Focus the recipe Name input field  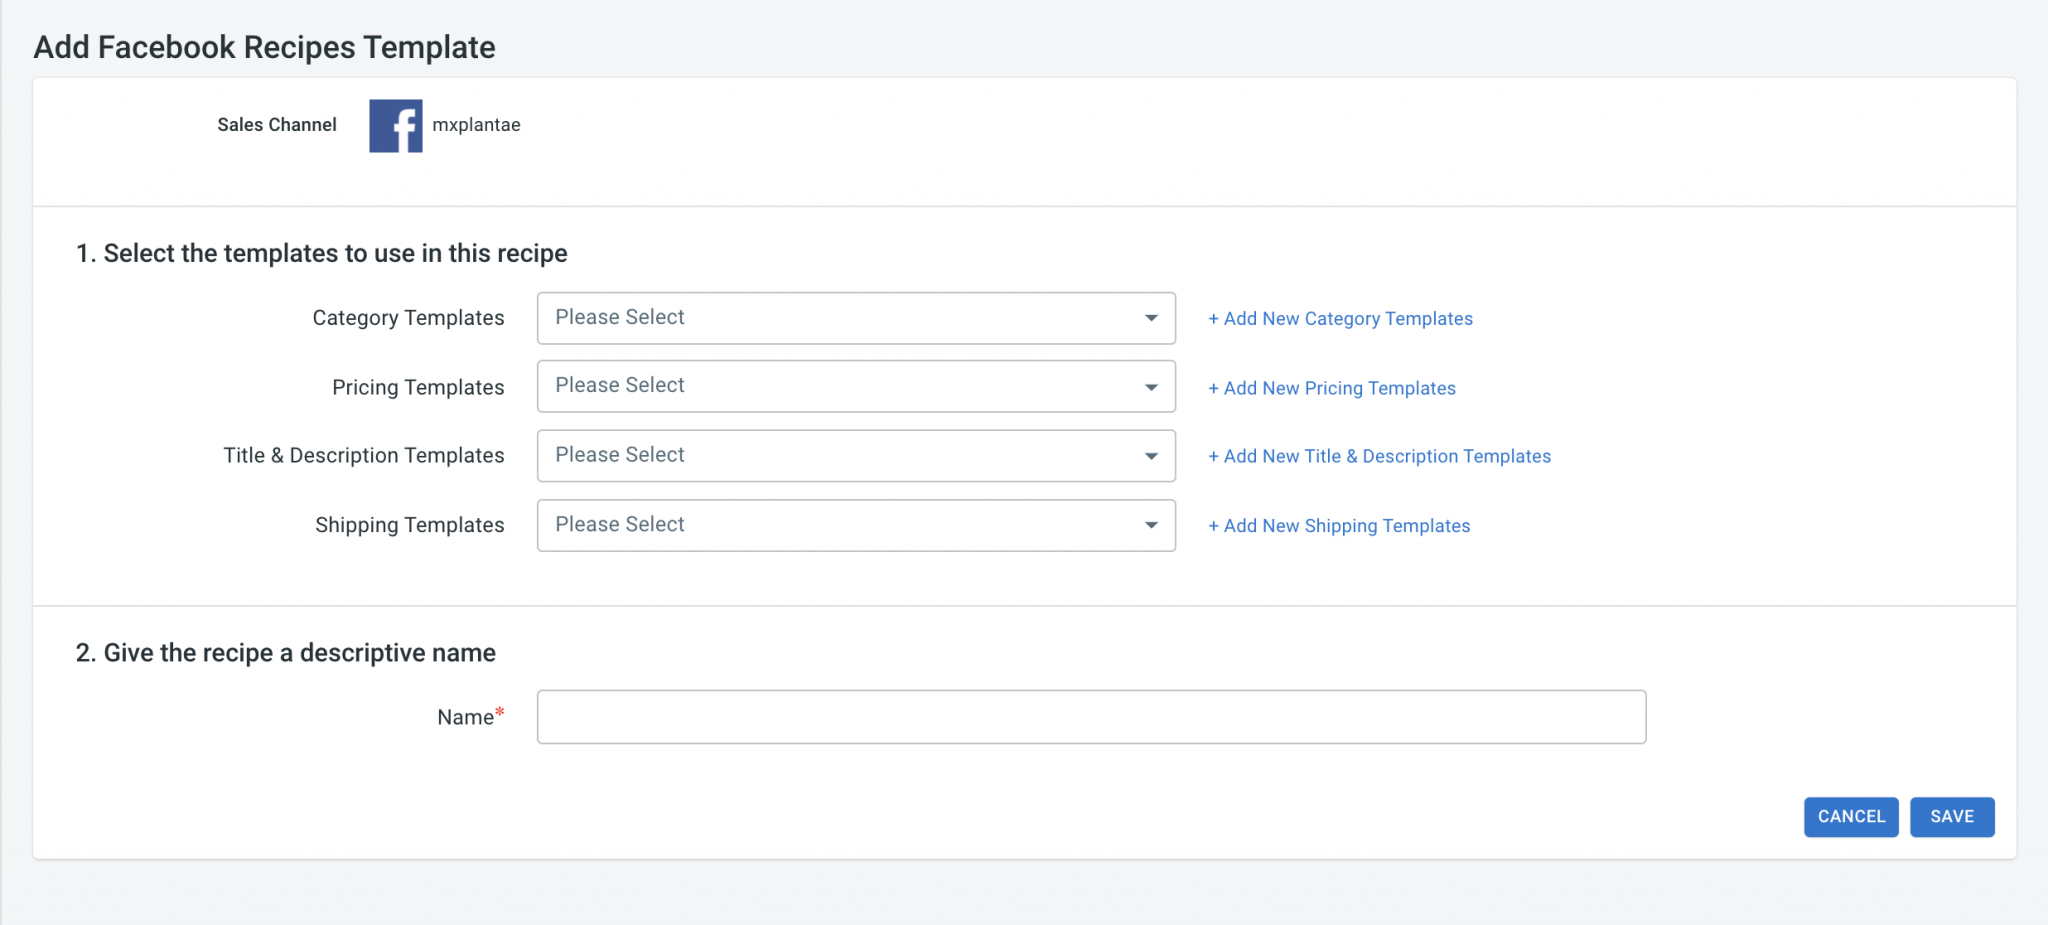(1090, 717)
